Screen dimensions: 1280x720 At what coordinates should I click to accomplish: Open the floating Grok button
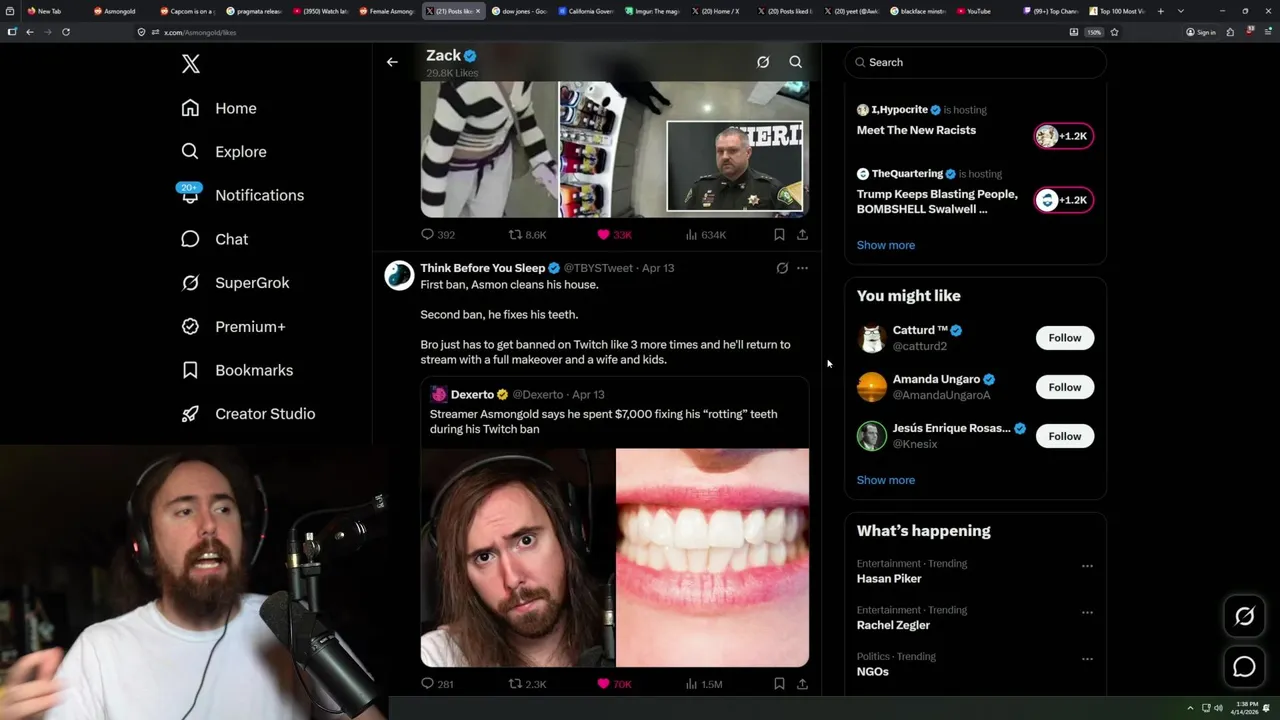coord(1244,617)
